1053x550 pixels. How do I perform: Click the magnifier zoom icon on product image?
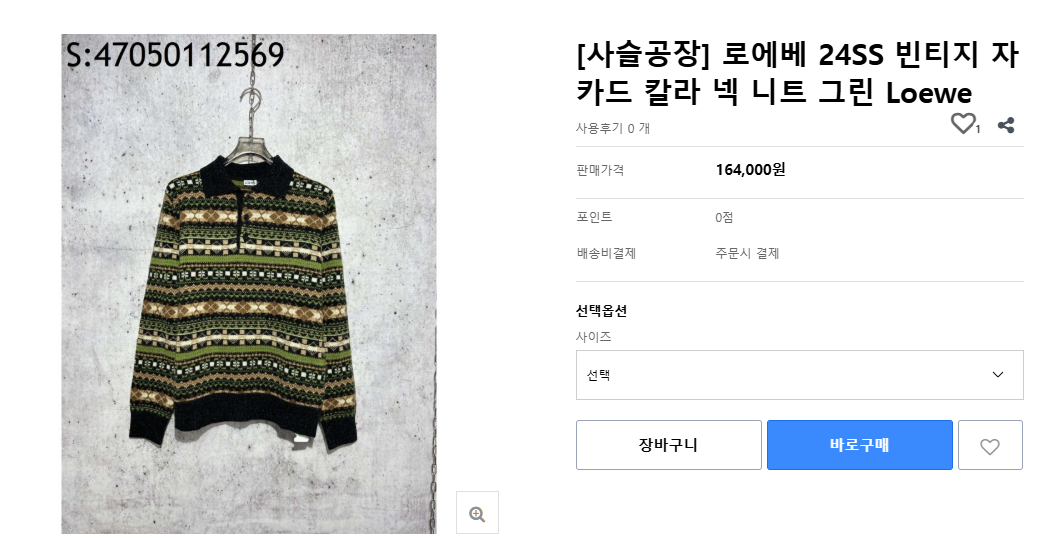(477, 514)
